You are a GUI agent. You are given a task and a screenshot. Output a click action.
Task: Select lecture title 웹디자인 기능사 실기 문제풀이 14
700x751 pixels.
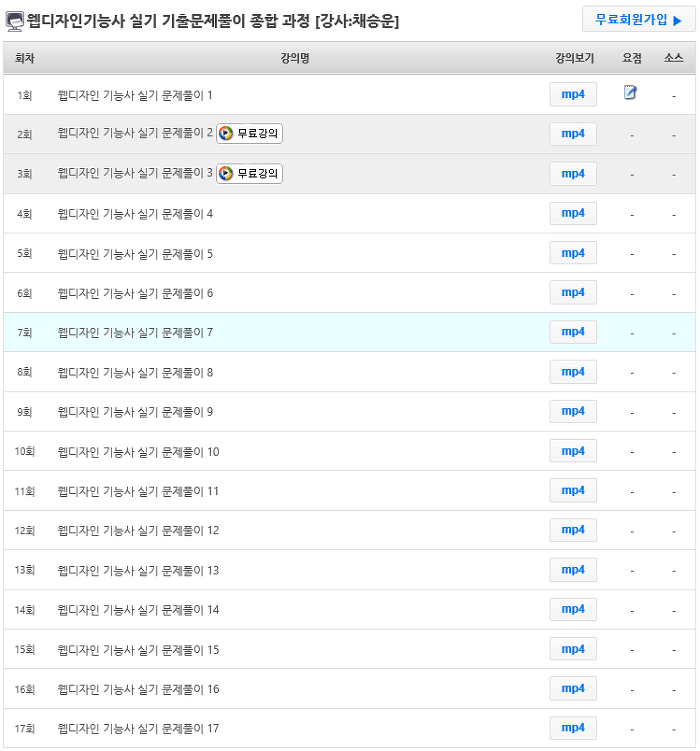pos(138,610)
